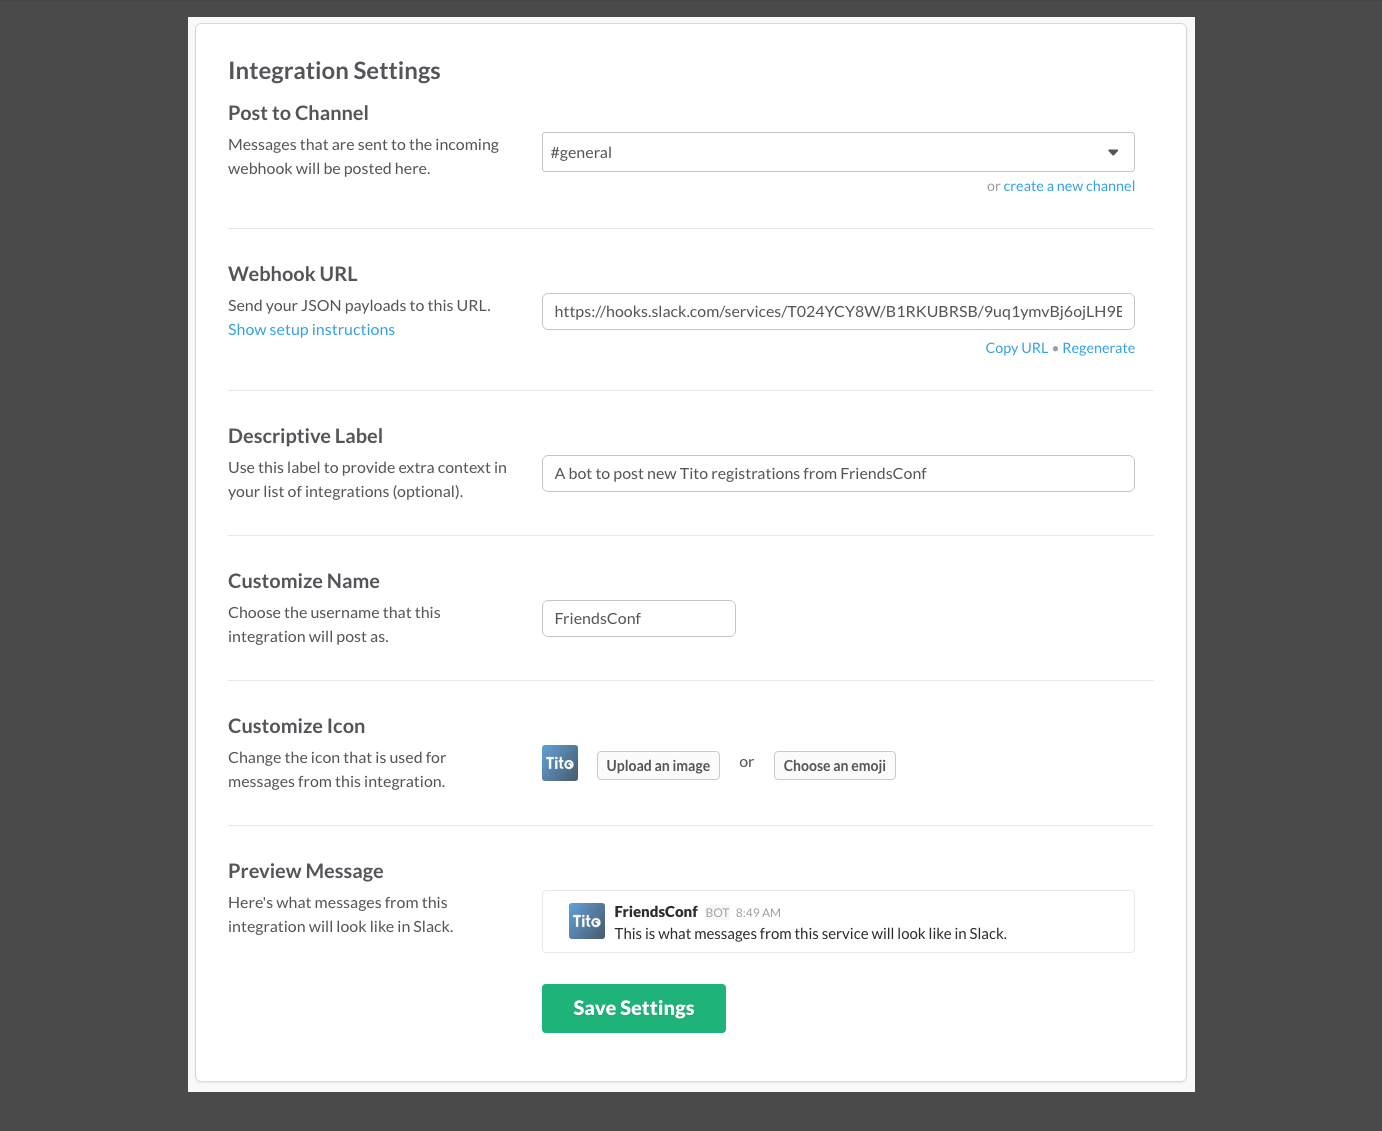1382x1131 pixels.
Task: Click FriendsConf name in preview message
Action: [x=656, y=912]
